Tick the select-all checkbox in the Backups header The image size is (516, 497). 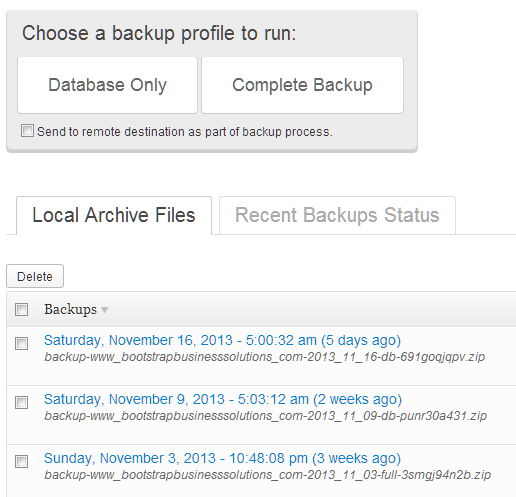21,309
